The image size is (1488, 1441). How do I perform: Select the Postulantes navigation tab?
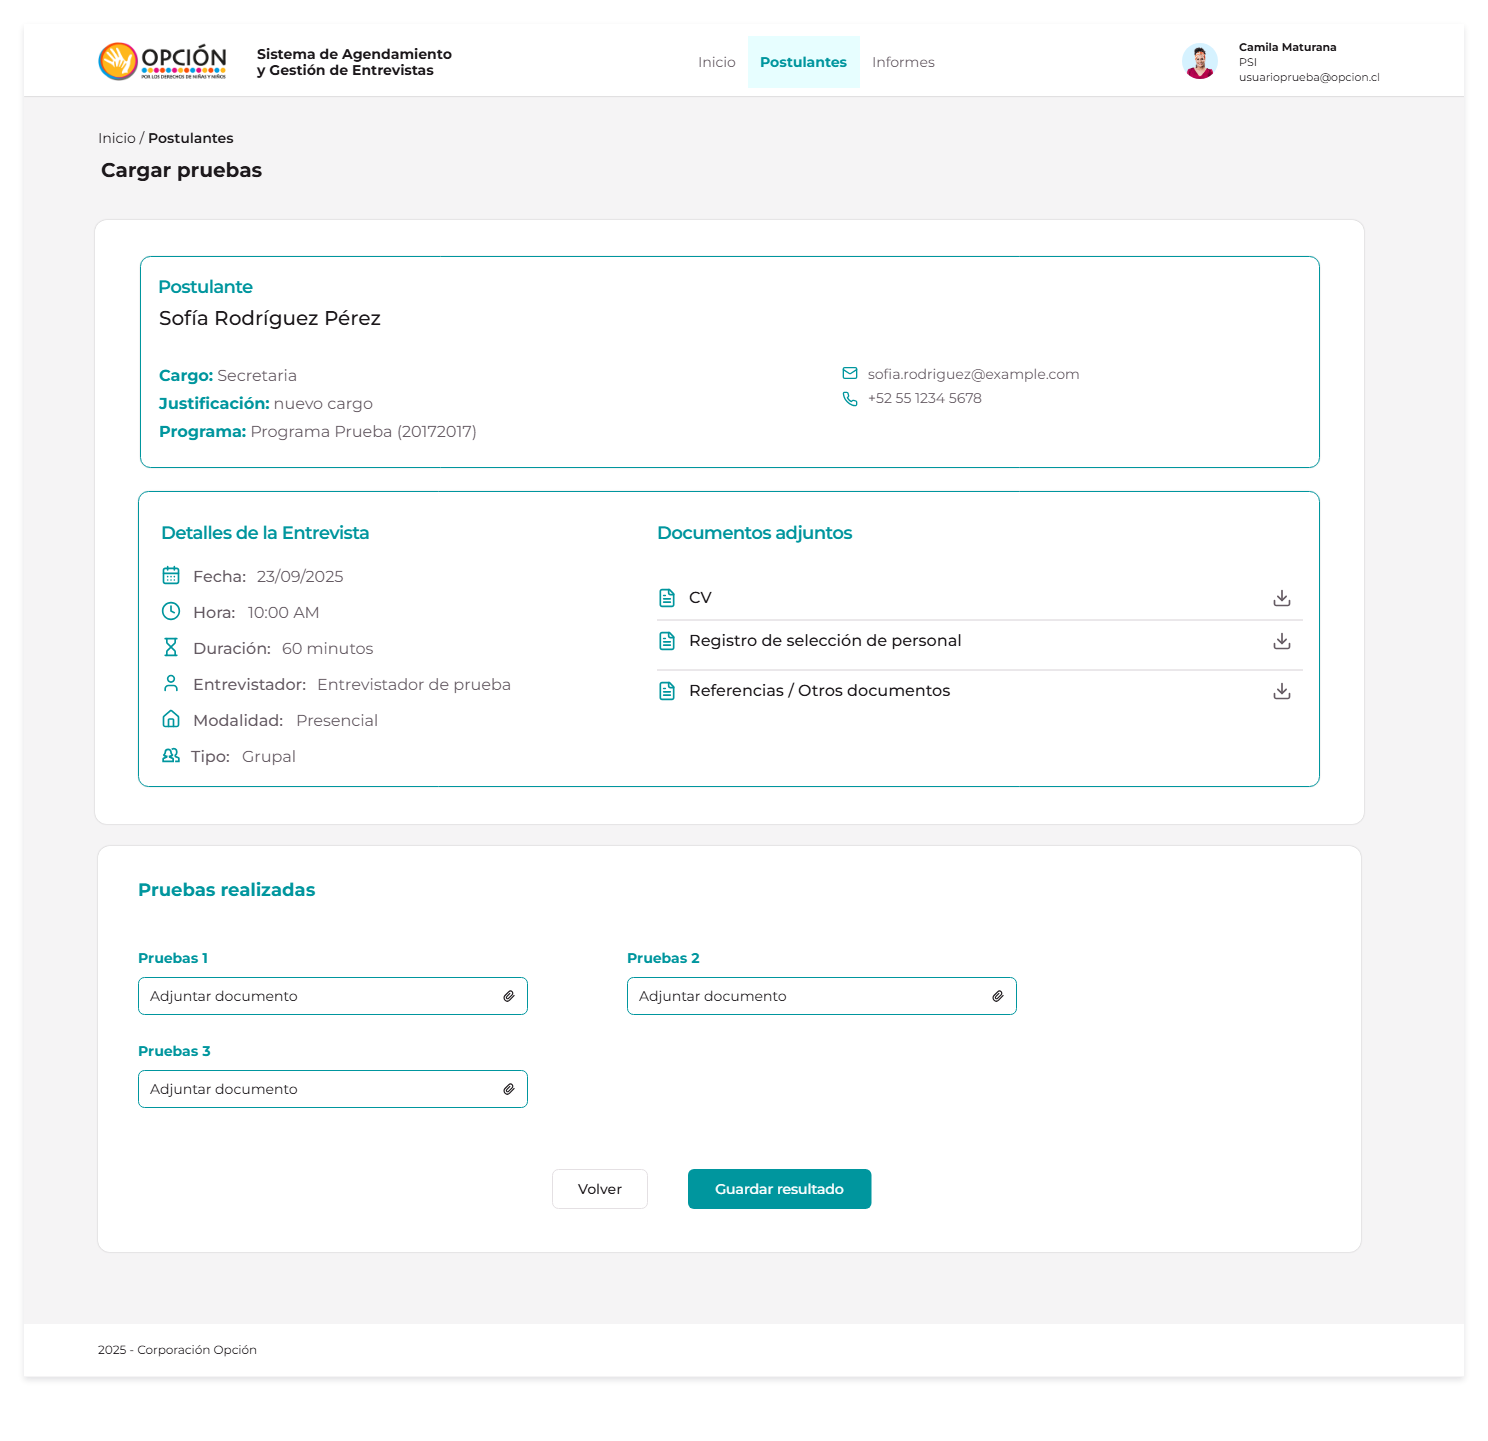[803, 62]
